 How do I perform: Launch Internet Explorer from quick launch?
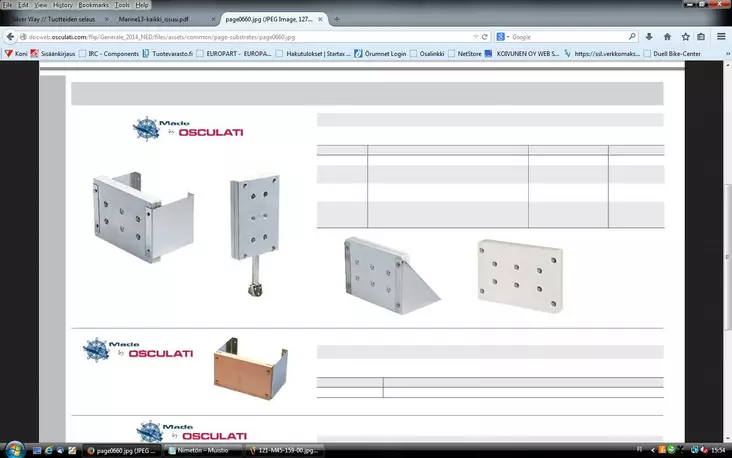tap(49, 451)
